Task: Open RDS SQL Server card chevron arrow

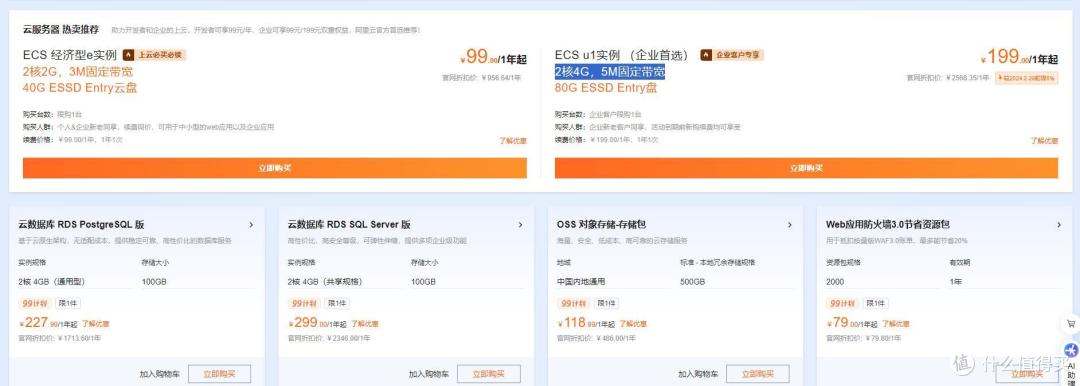Action: (x=520, y=225)
